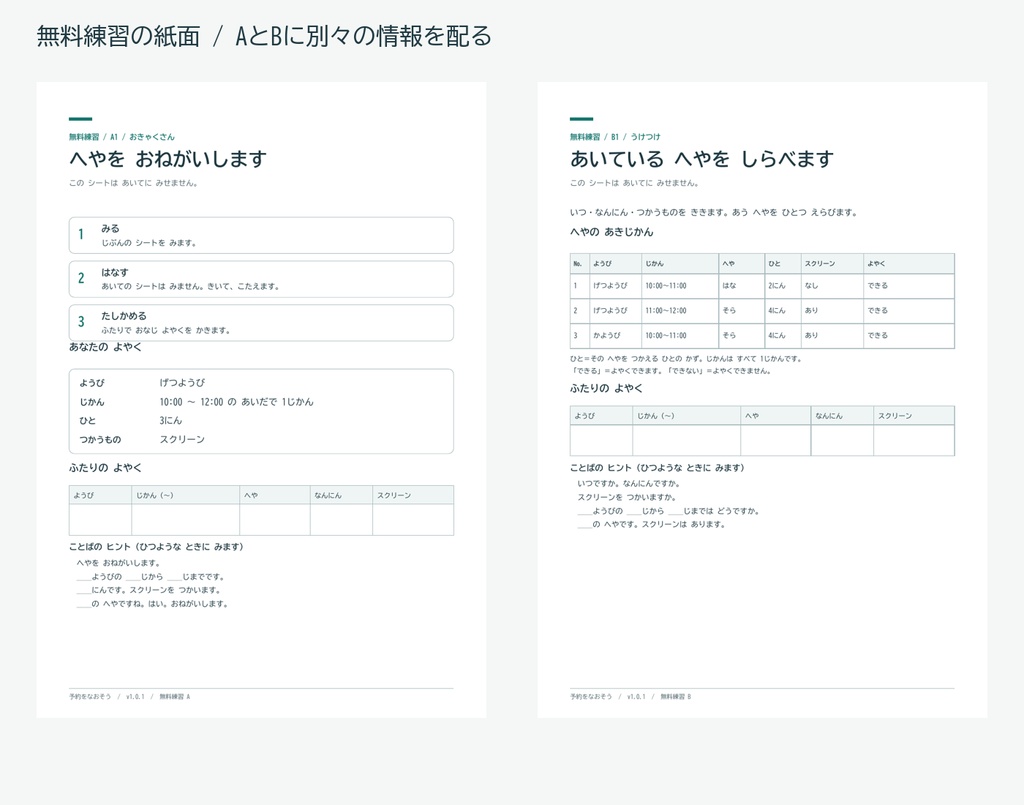The width and height of the screenshot is (1024, 805).
Task: Click heading 無料練習の紙面 at page top
Action: 118,36
